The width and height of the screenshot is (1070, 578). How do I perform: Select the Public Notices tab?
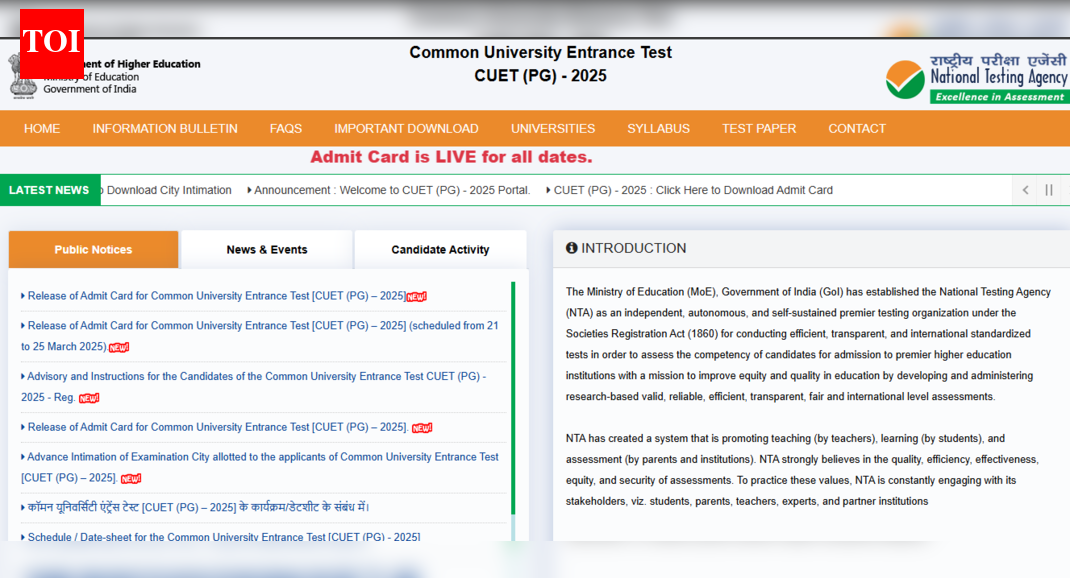[x=93, y=250]
